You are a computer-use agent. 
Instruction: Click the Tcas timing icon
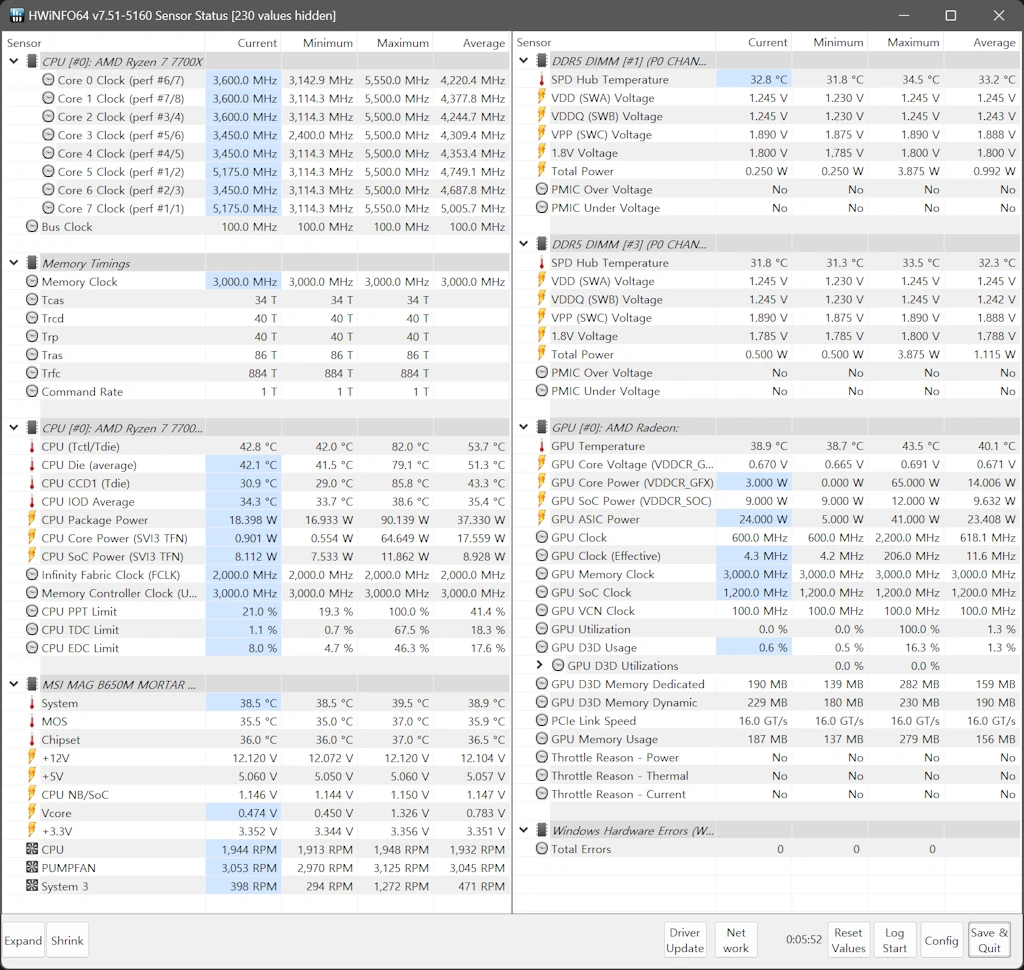32,299
